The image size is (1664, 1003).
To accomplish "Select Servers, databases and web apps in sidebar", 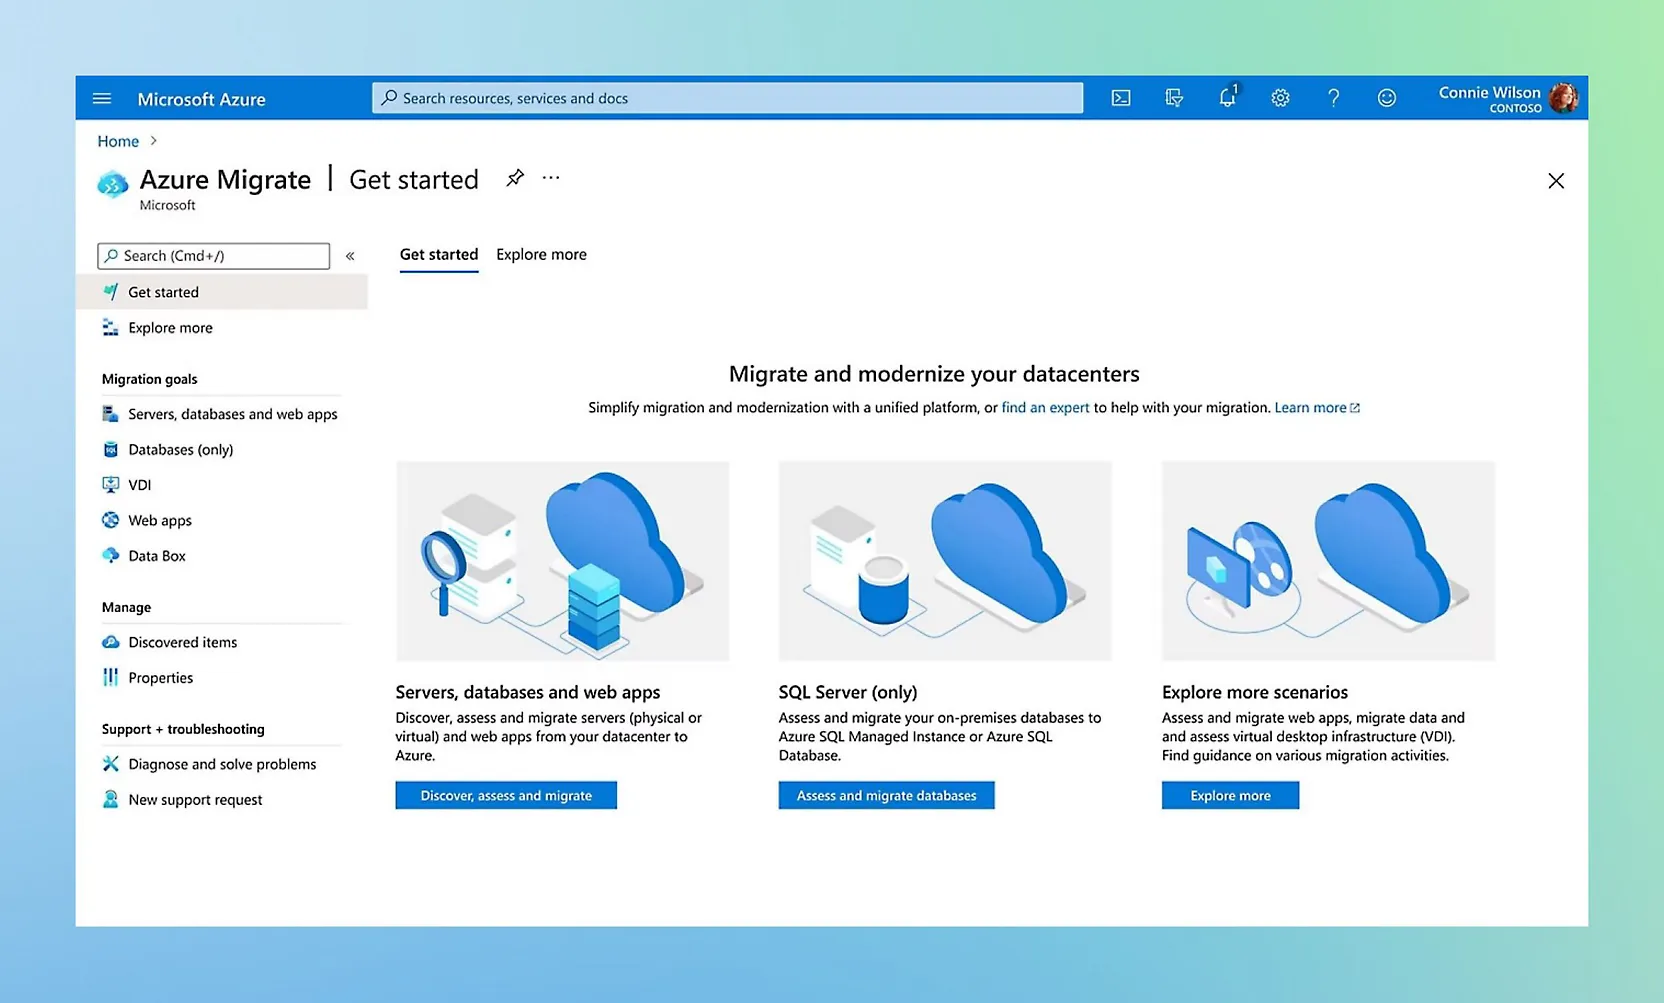I will tap(232, 414).
